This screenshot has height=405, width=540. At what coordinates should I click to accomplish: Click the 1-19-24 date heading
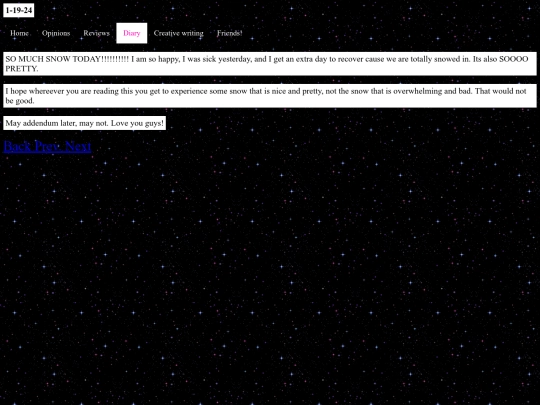(x=19, y=10)
